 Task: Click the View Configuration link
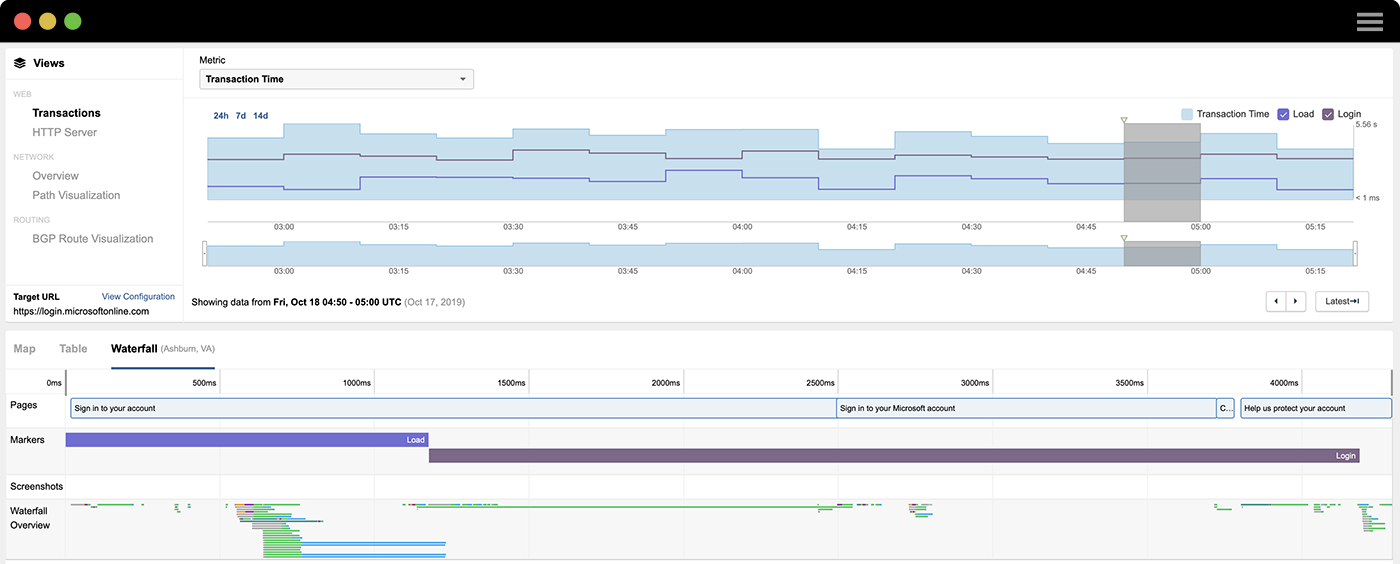click(138, 297)
